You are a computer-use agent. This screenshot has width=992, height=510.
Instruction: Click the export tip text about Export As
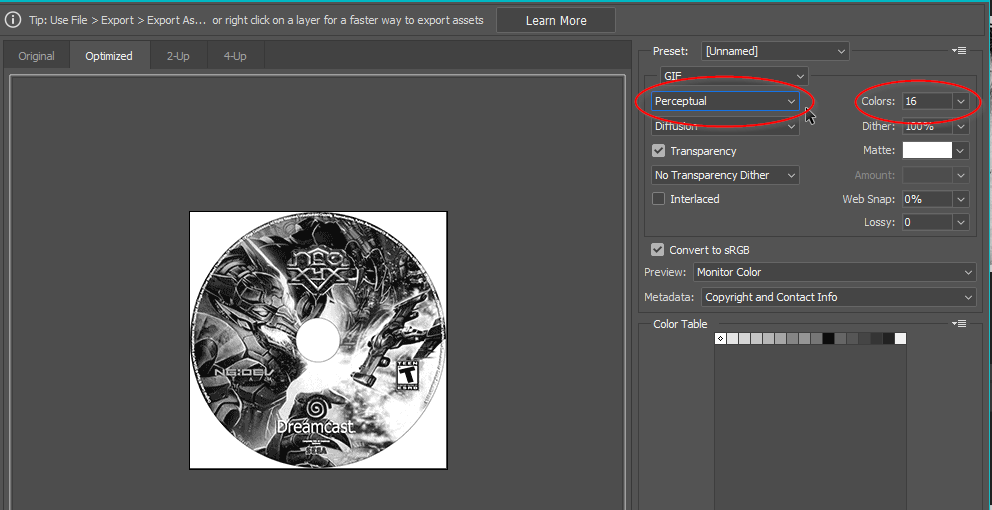(x=256, y=20)
